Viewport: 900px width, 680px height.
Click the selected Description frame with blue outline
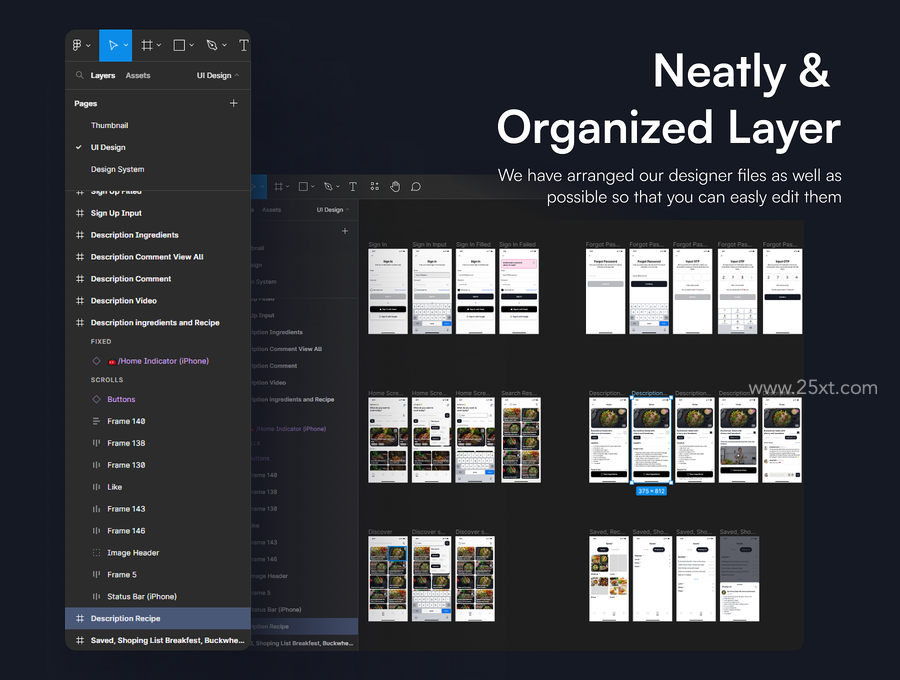tap(651, 440)
